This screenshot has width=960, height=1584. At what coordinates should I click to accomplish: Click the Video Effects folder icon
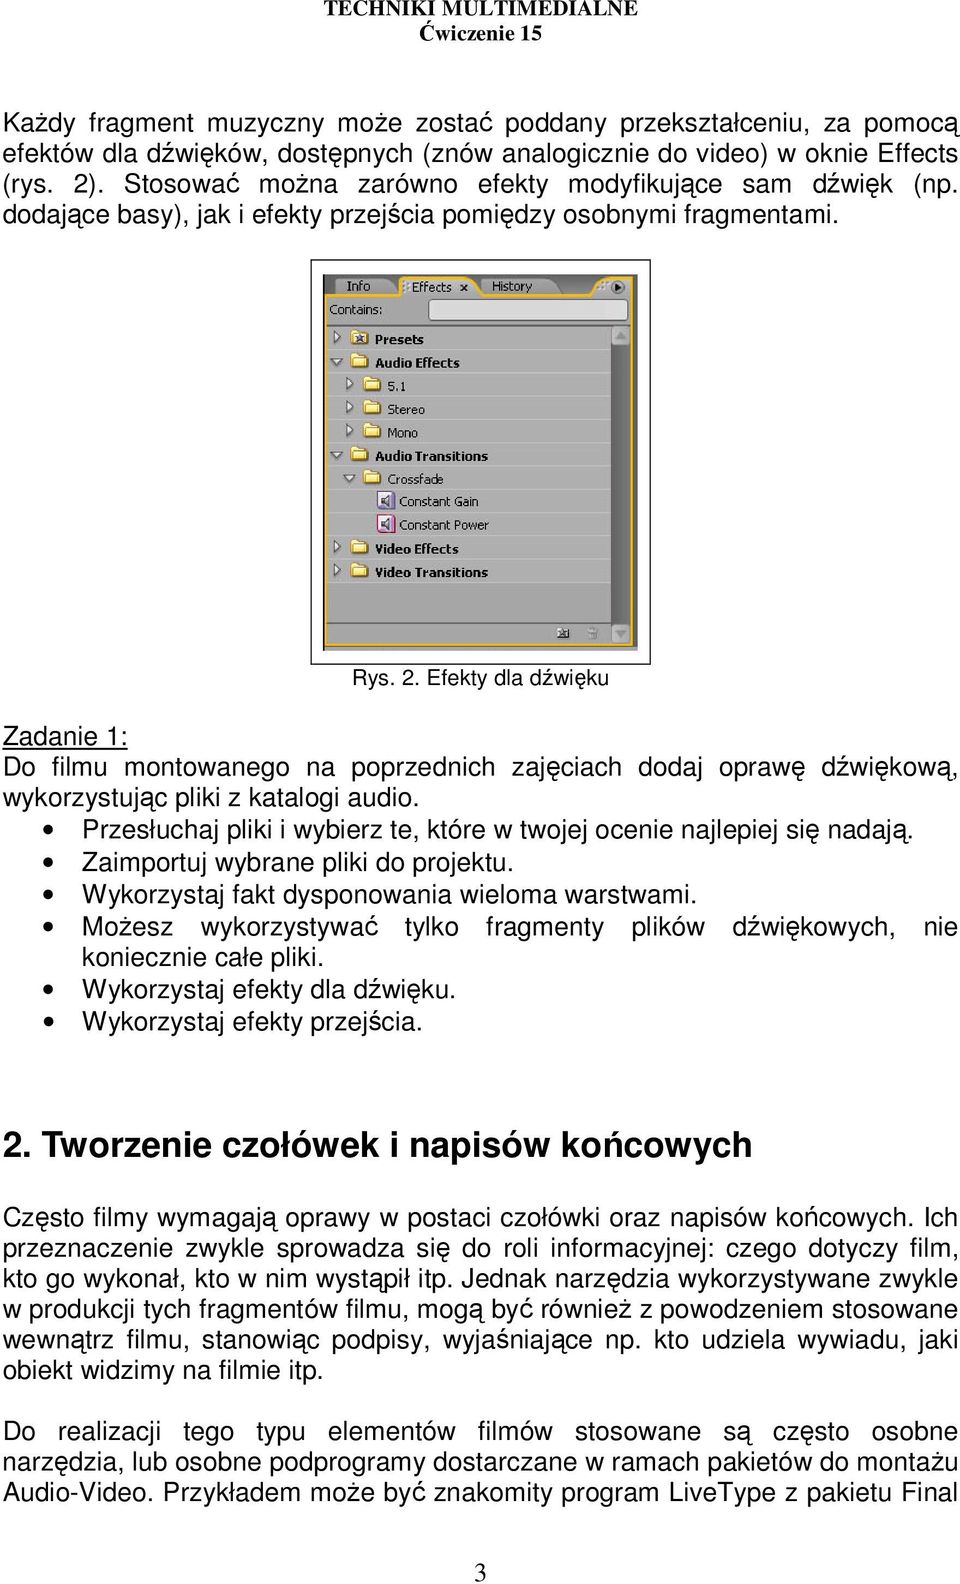tap(359, 548)
